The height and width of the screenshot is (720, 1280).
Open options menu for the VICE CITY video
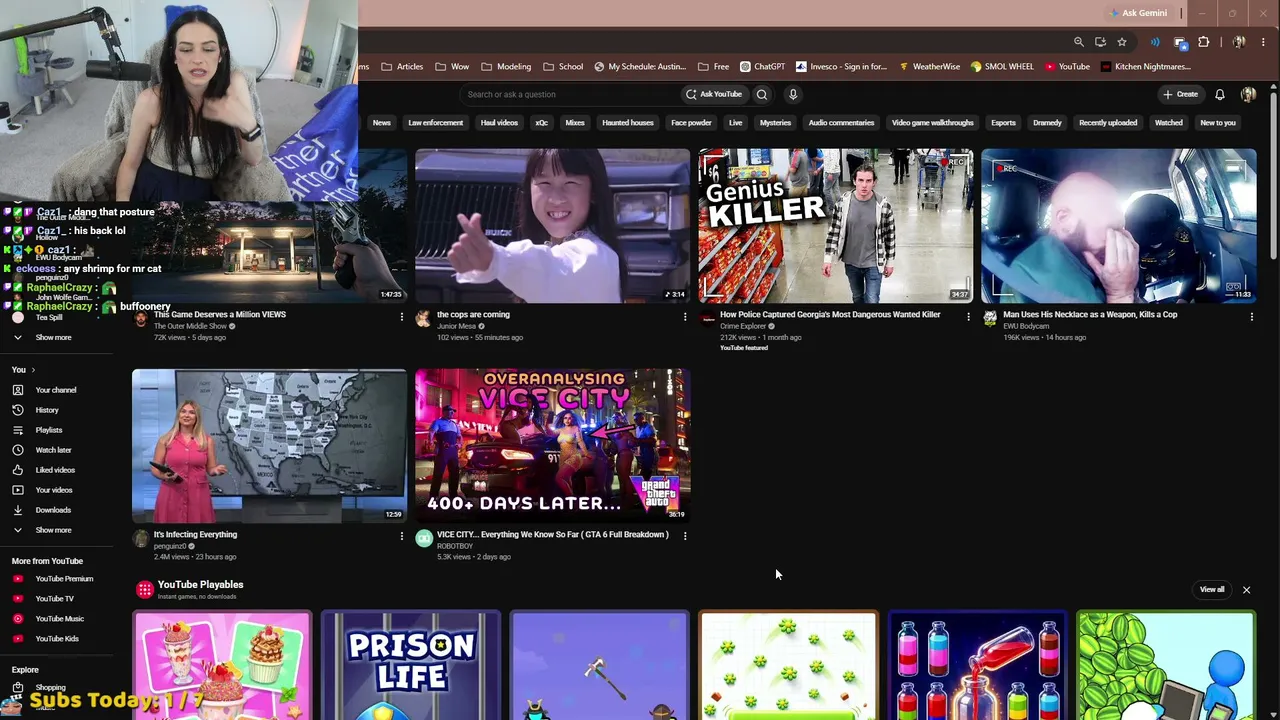pyautogui.click(x=685, y=537)
